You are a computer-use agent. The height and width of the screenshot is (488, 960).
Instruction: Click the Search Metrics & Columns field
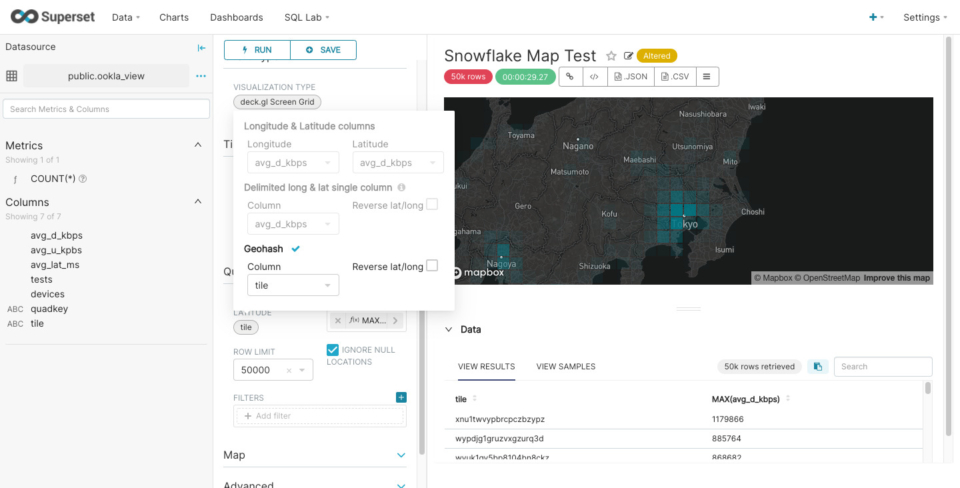tap(107, 109)
